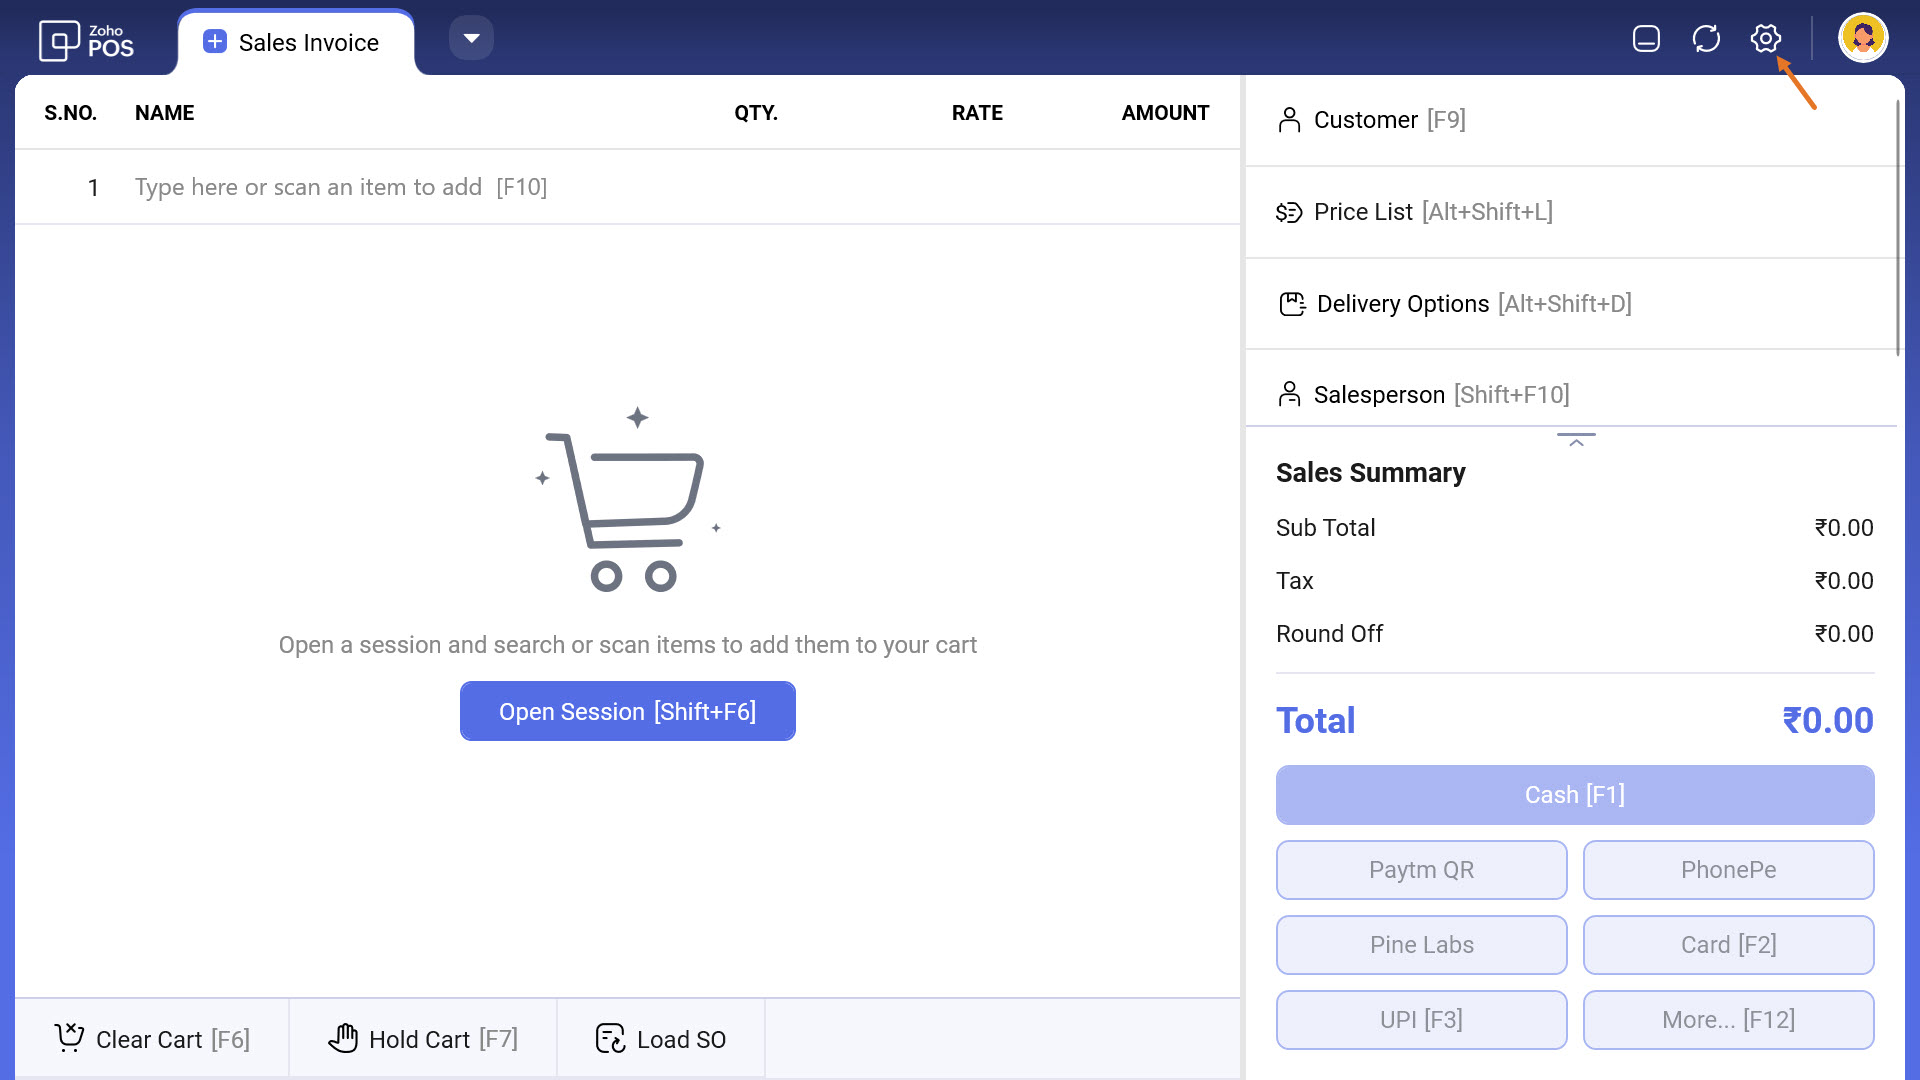Viewport: 1920px width, 1080px height.
Task: Open the user profile avatar
Action: (1862, 39)
